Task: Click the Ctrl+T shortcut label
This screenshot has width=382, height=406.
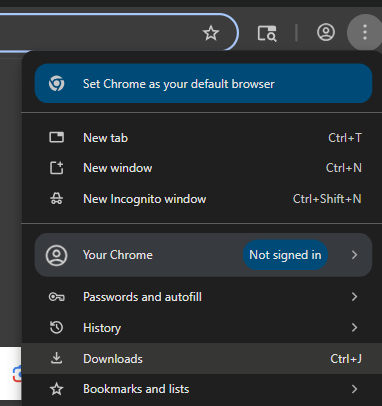Action: click(x=345, y=138)
